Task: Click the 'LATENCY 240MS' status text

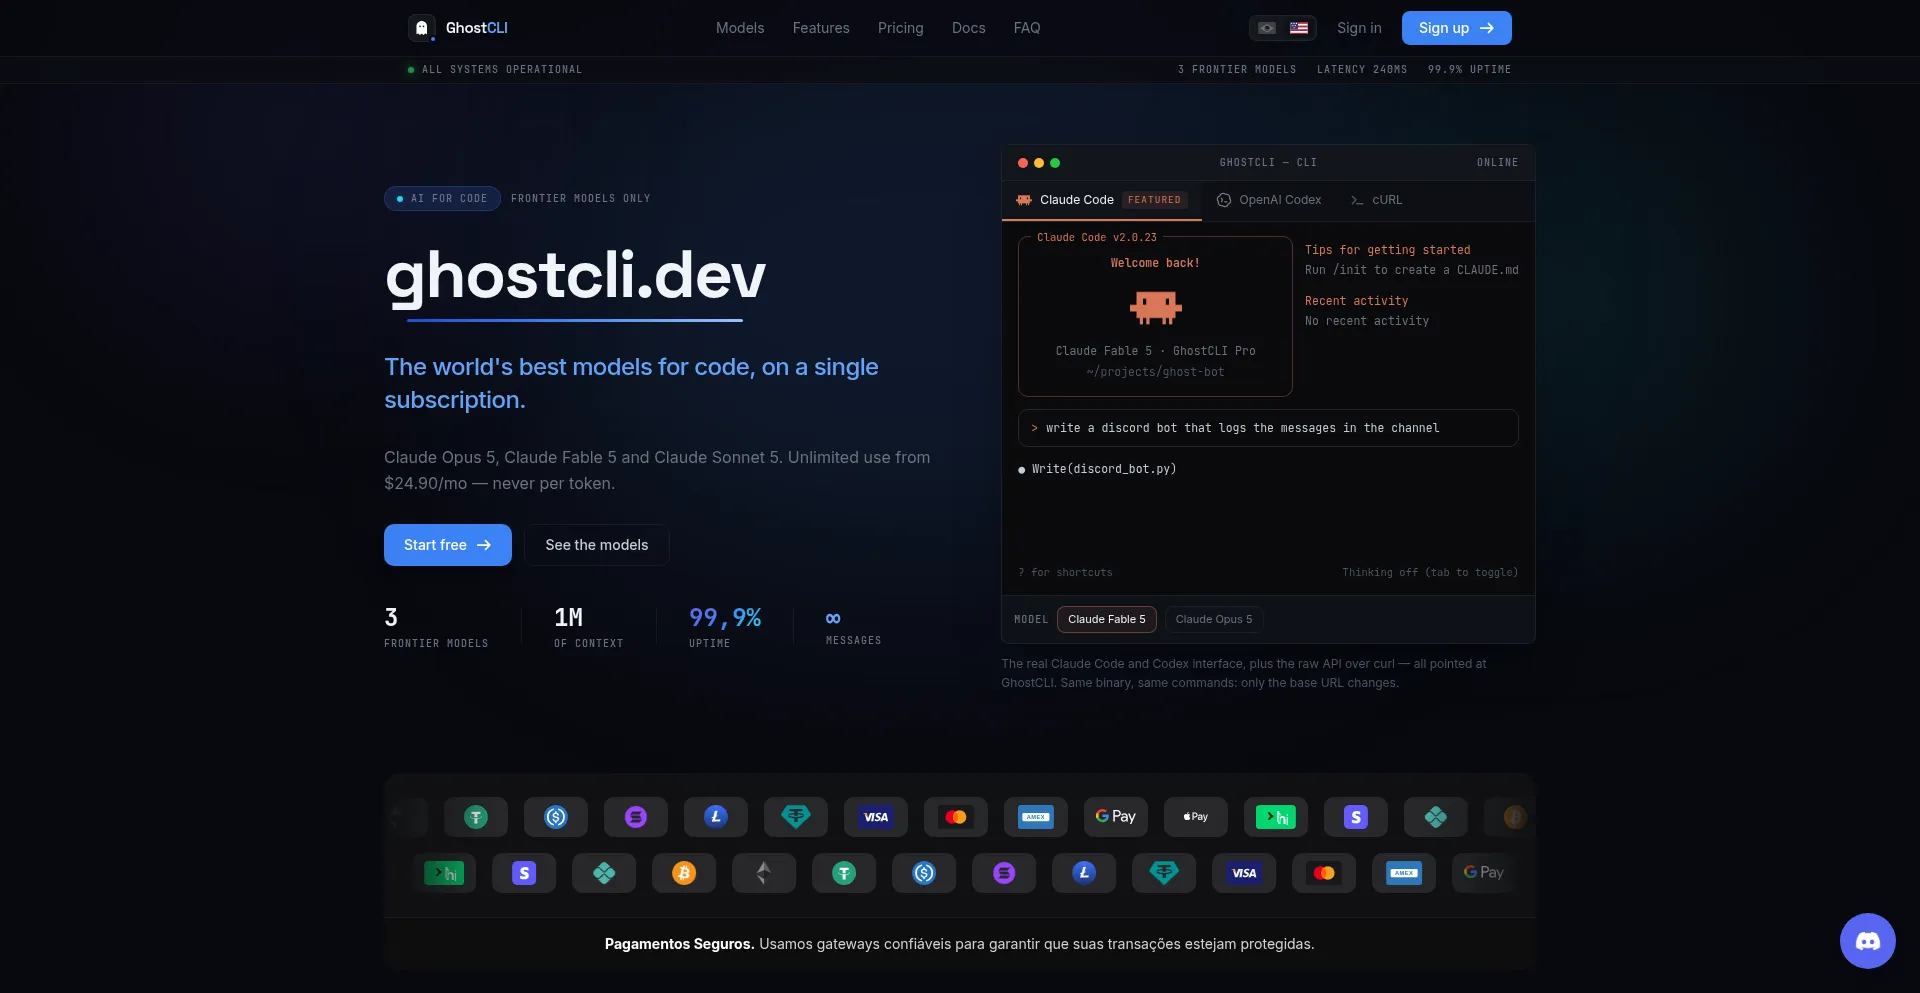Action: (1362, 70)
